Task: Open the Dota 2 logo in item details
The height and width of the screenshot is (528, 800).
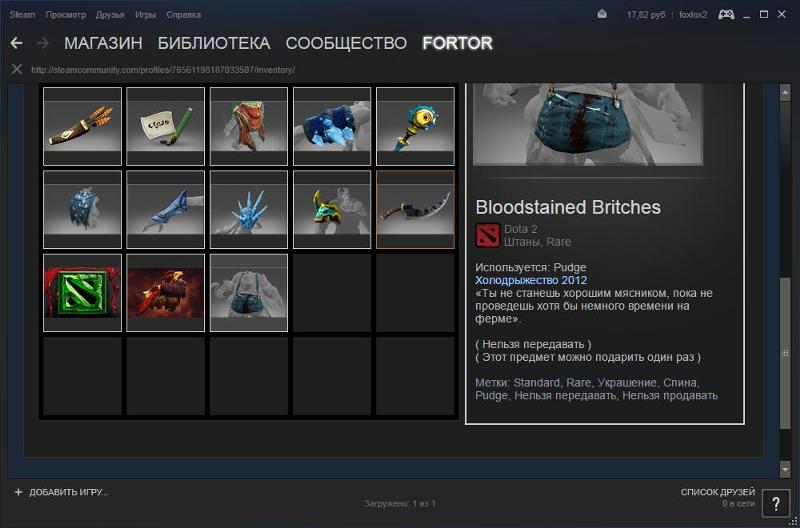Action: tap(487, 235)
